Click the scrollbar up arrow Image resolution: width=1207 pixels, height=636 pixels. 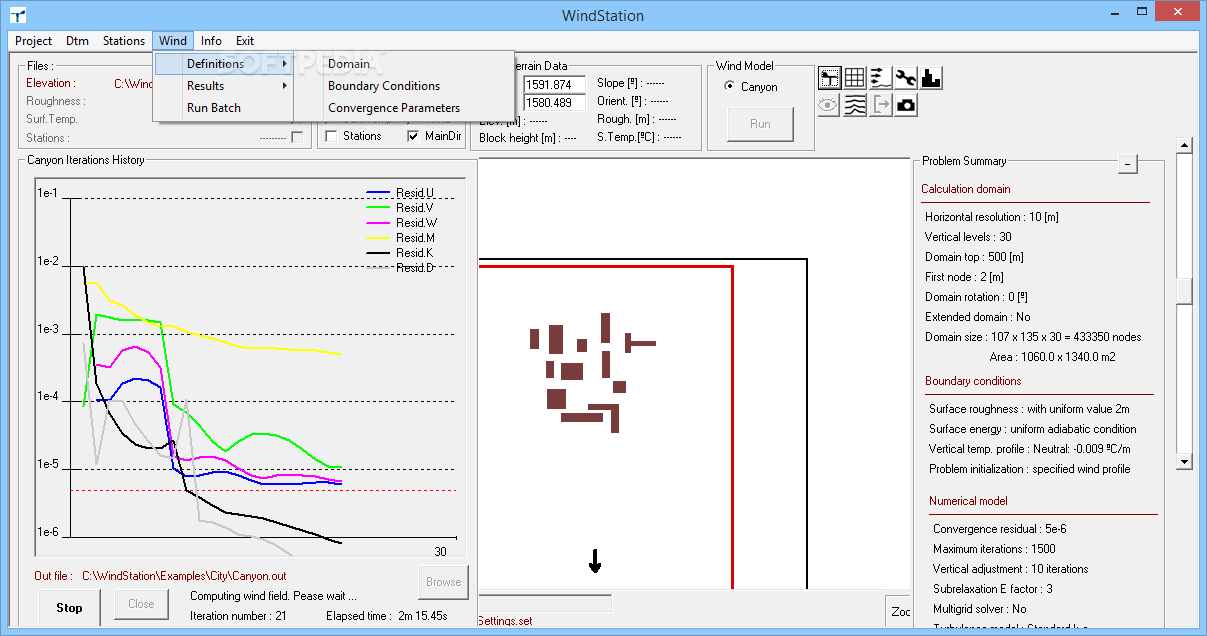pos(1185,145)
